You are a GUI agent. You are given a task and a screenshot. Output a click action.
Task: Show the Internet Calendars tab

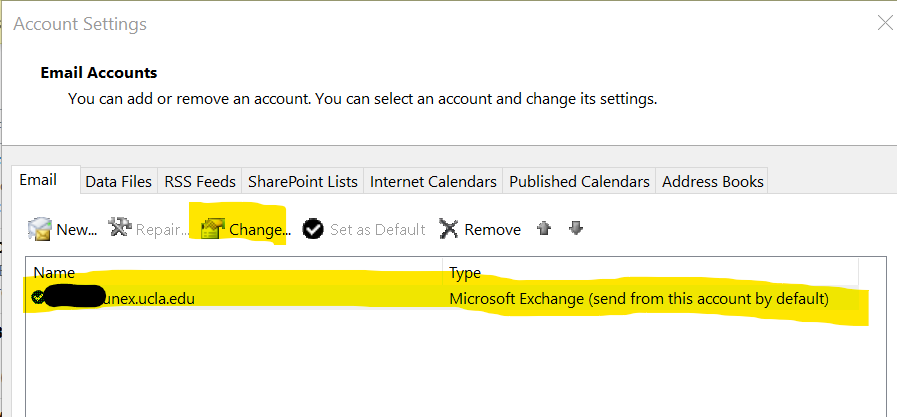coord(433,181)
